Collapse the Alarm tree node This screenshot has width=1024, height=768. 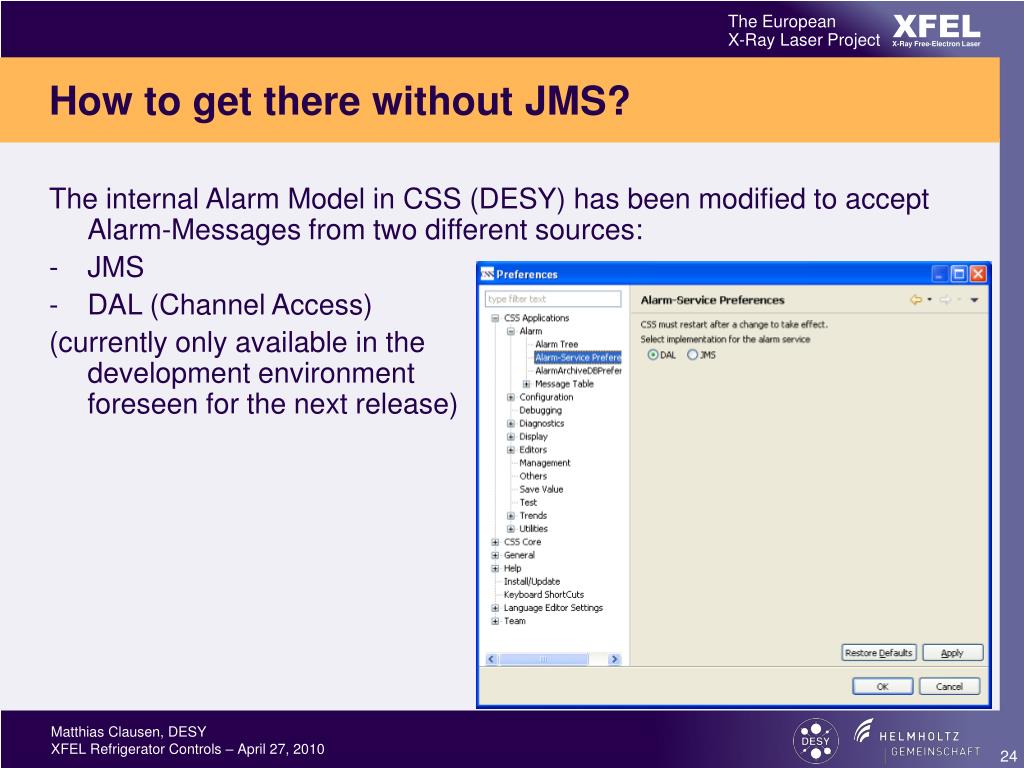[x=511, y=331]
